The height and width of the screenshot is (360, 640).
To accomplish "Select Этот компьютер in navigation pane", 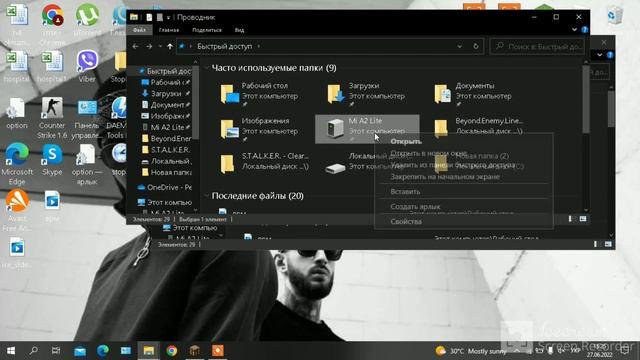I will click(x=164, y=202).
